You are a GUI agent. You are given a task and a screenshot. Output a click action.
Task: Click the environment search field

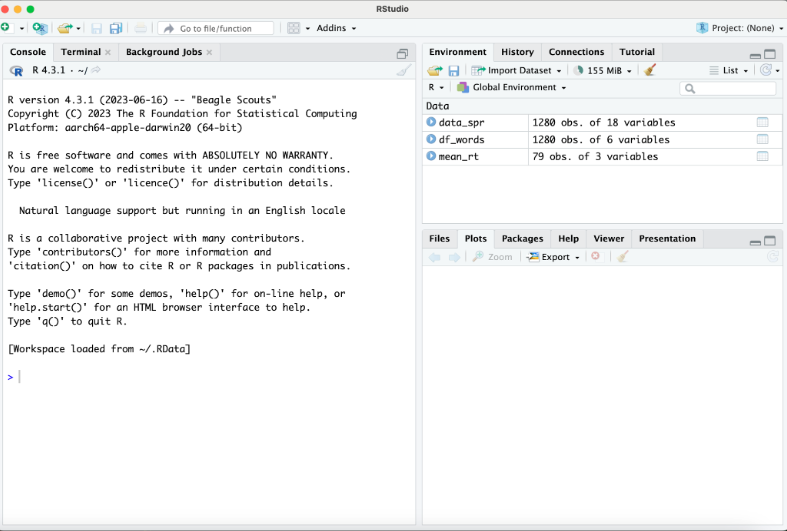pos(728,88)
